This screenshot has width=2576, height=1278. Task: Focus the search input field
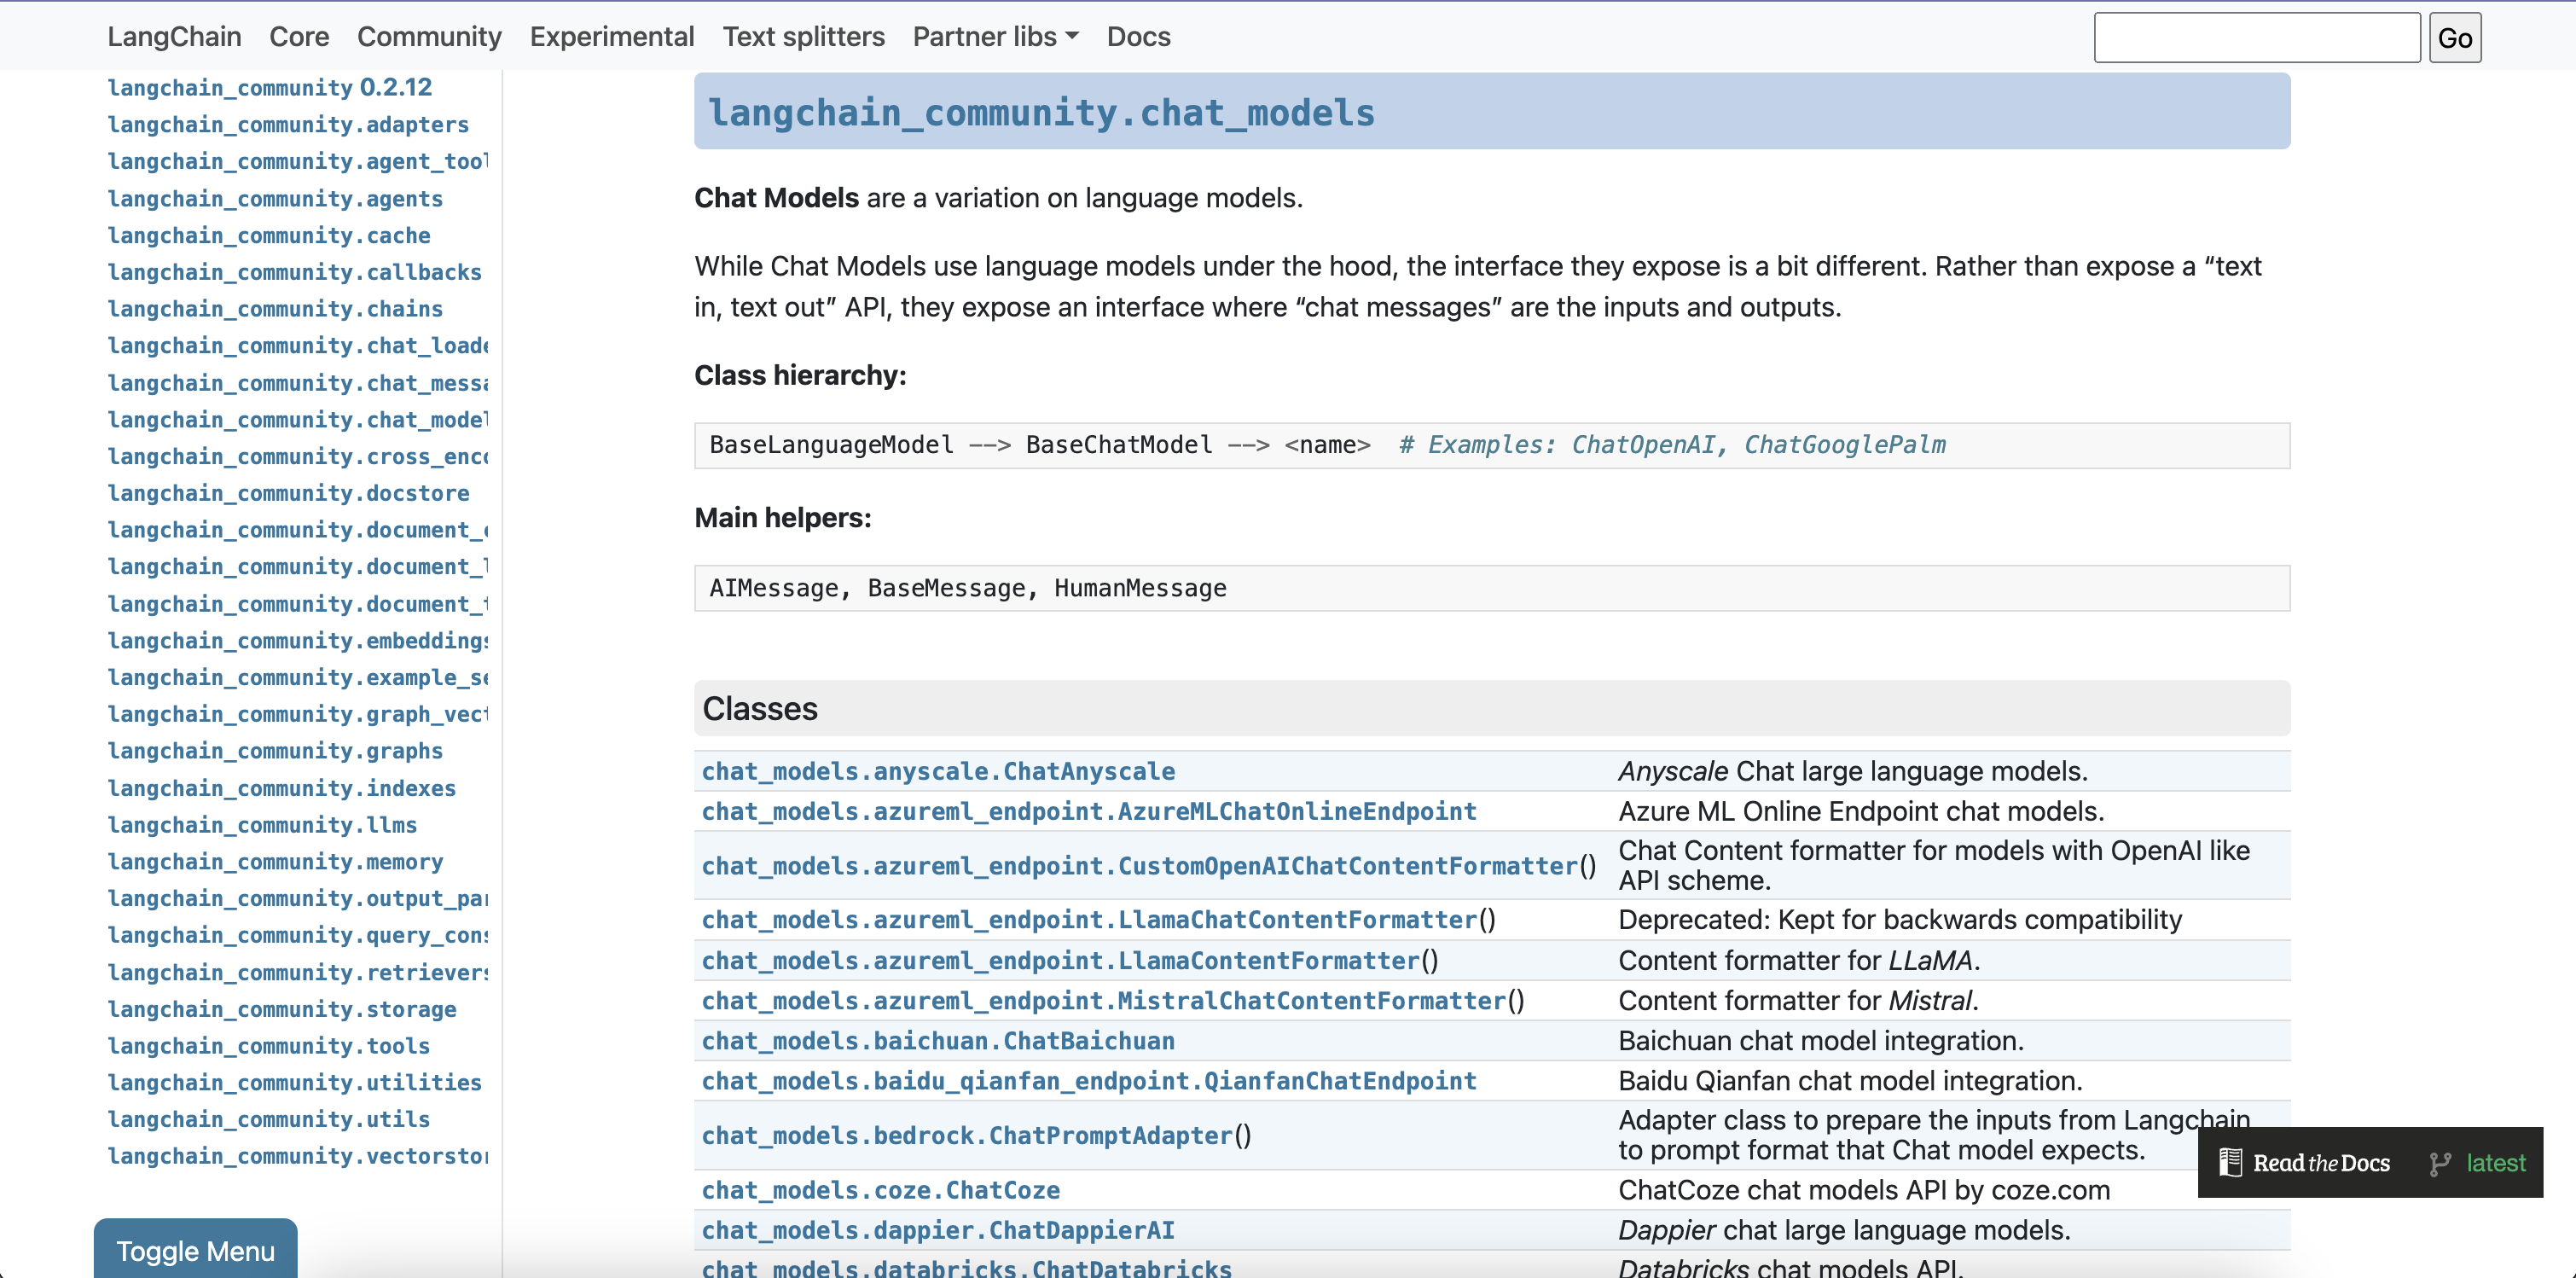[2256, 38]
